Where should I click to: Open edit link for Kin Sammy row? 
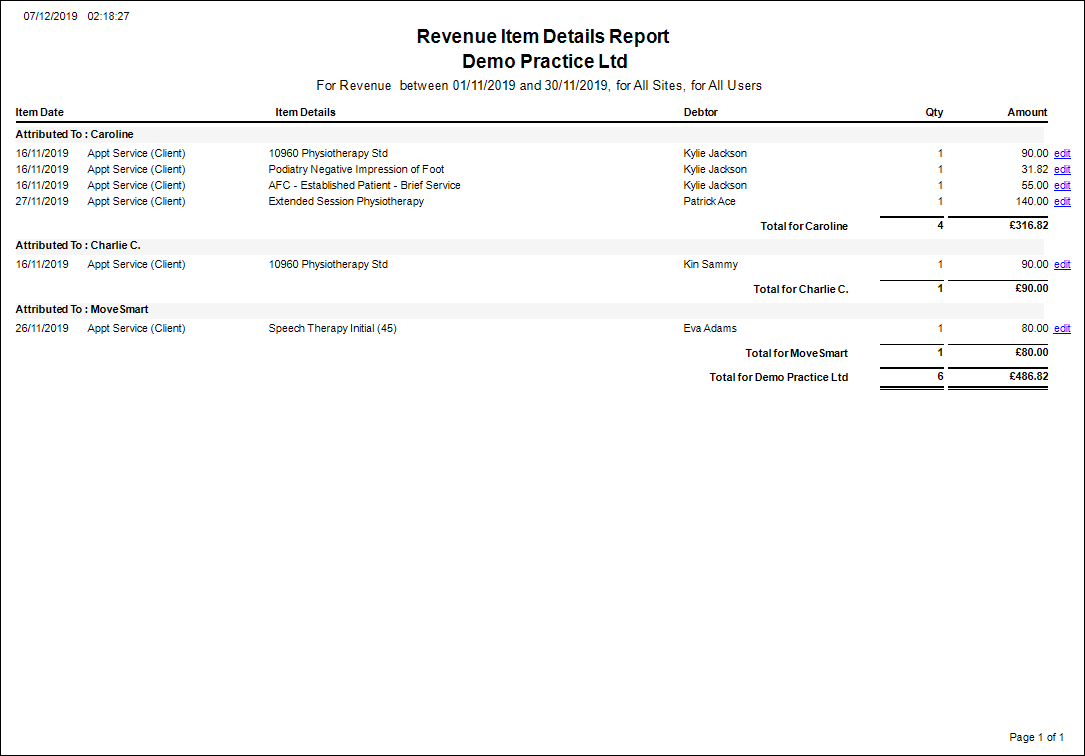click(1062, 264)
